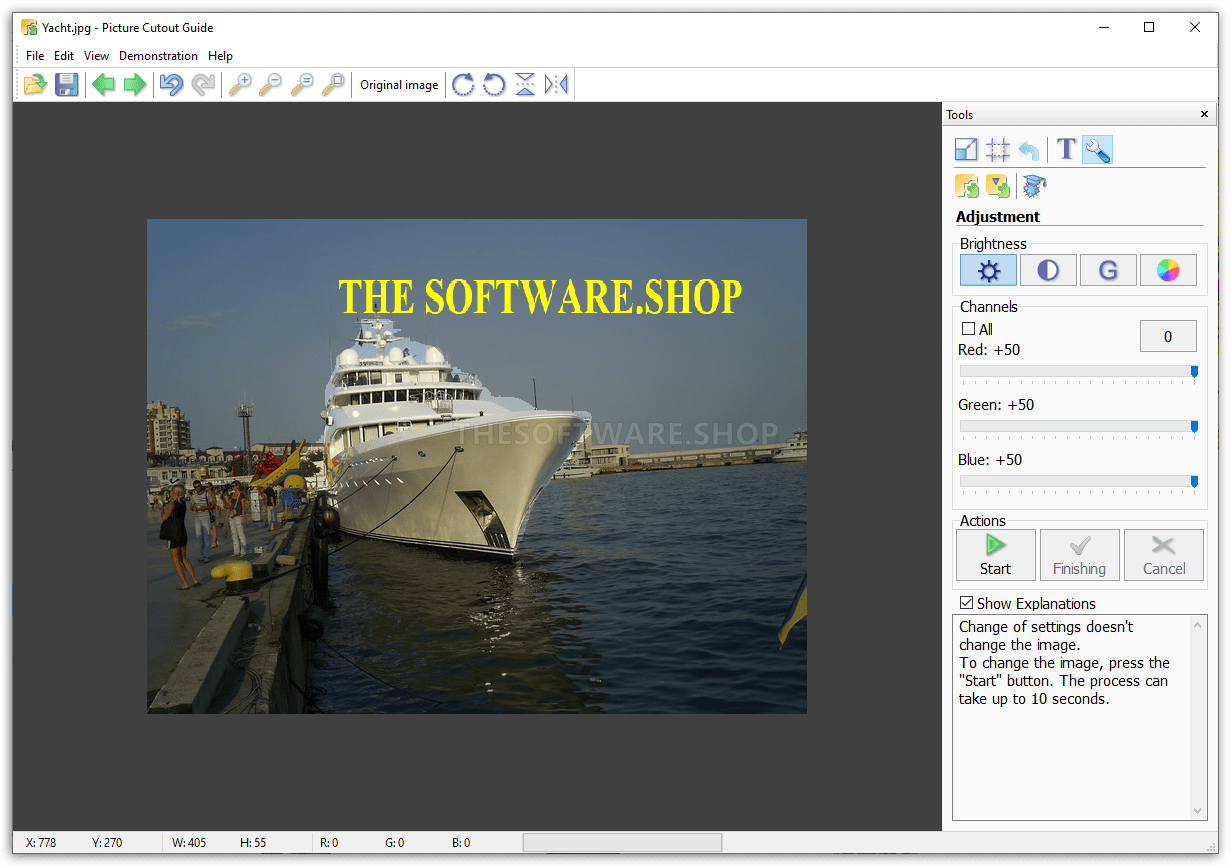Enable the All channels checkbox
This screenshot has width=1231, height=866.
point(968,329)
